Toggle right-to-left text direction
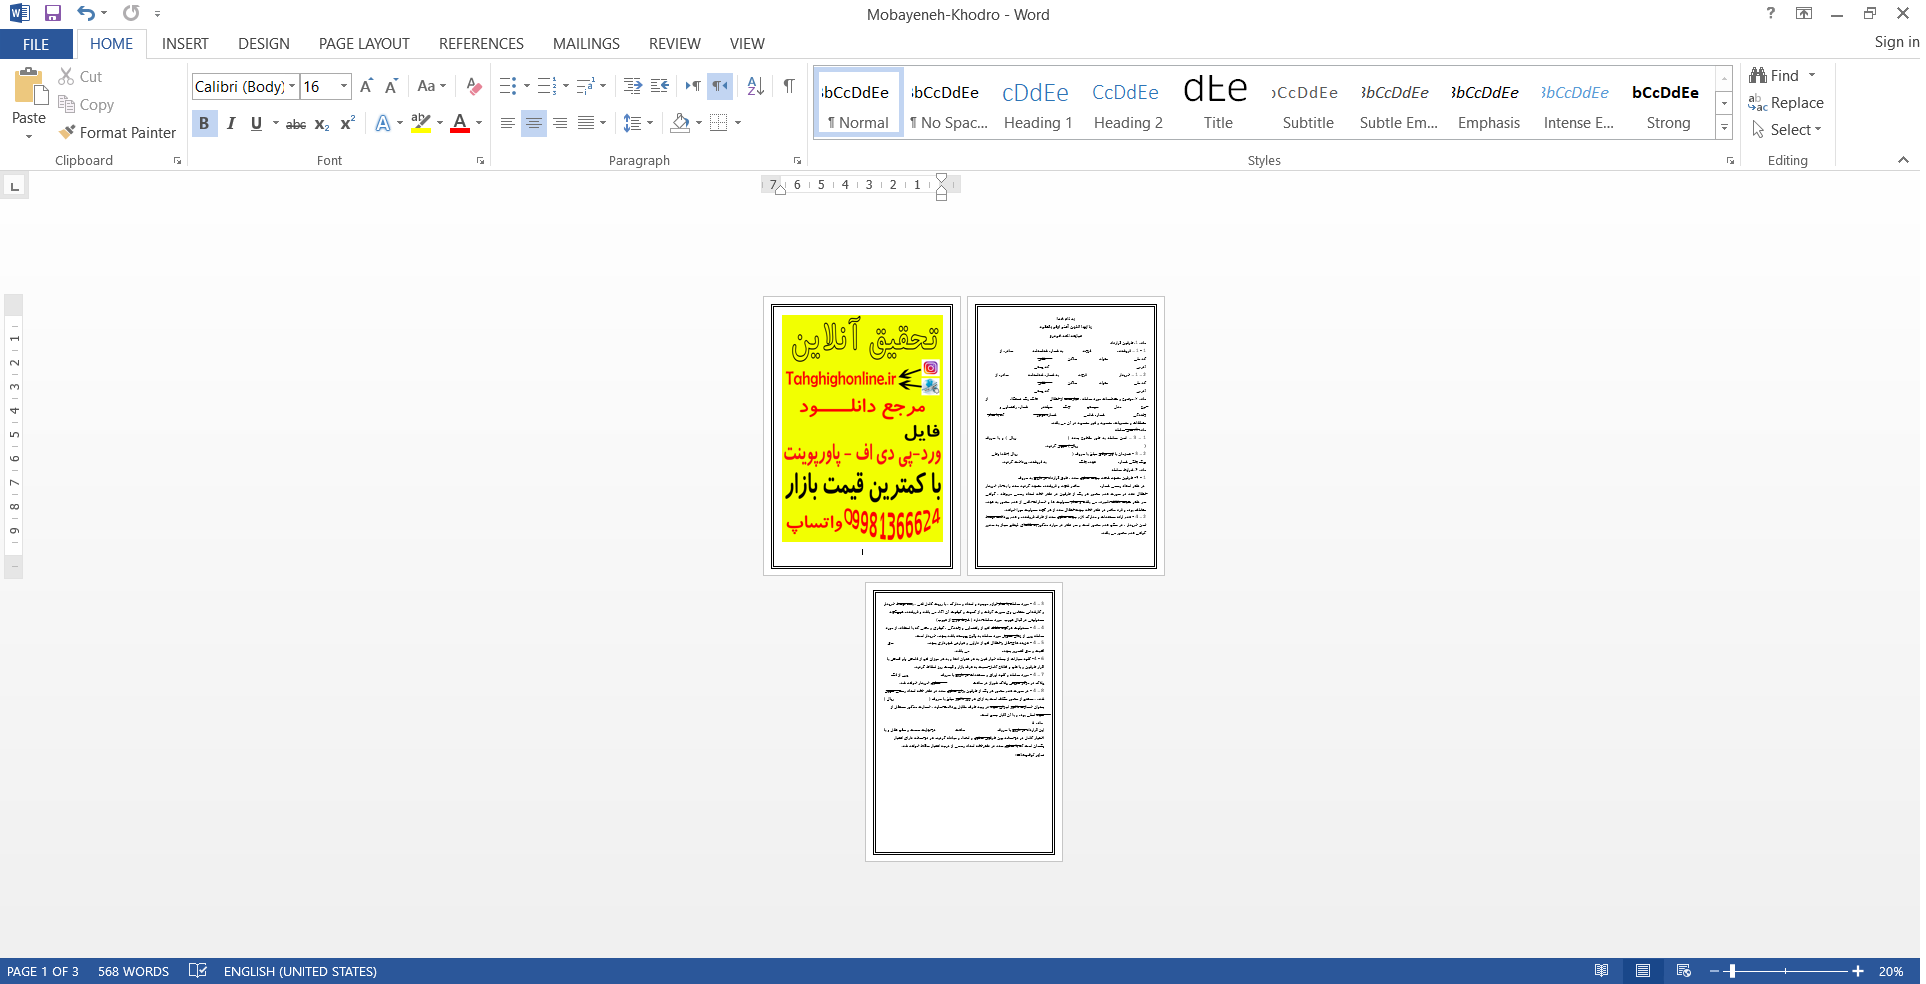 [720, 86]
